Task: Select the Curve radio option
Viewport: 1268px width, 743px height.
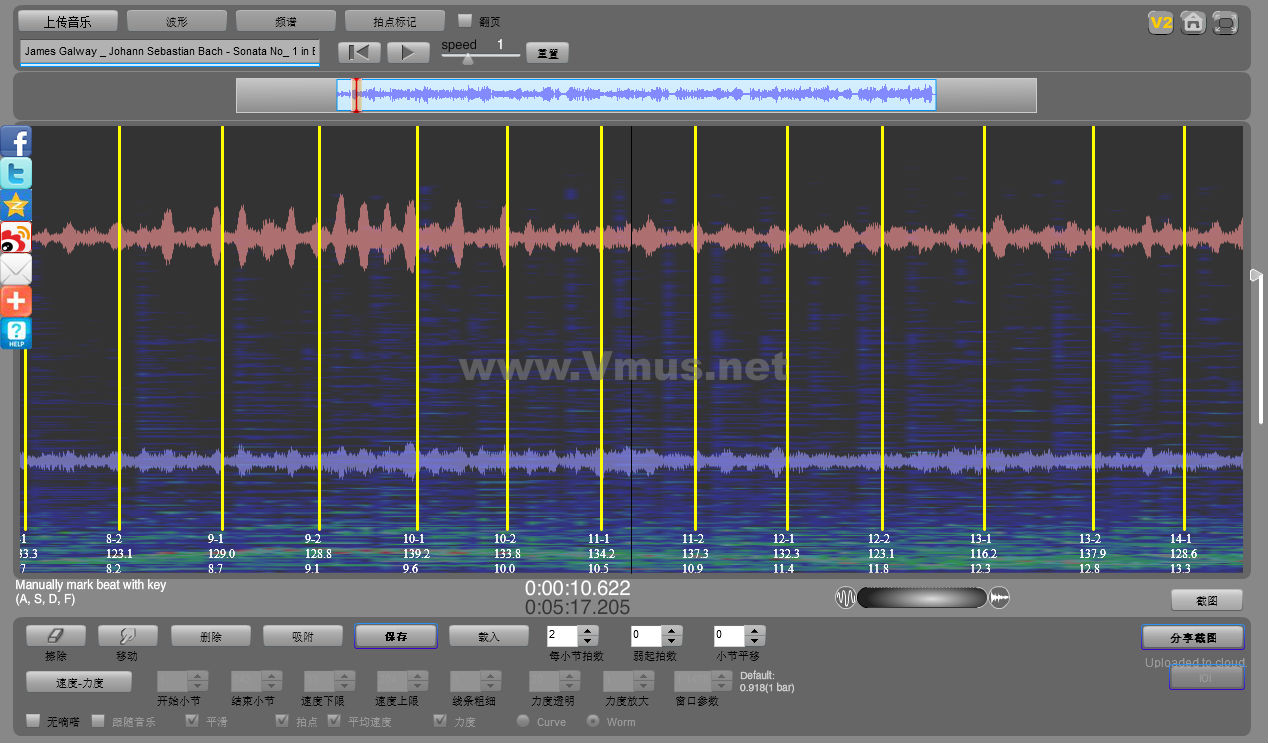Action: tap(523, 721)
